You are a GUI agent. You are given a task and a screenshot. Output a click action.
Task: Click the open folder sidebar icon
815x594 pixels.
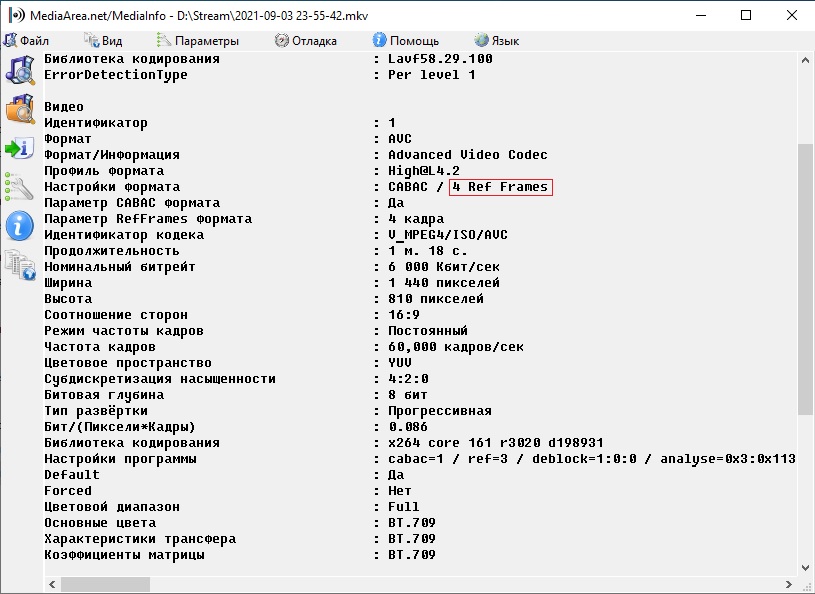click(x=20, y=109)
